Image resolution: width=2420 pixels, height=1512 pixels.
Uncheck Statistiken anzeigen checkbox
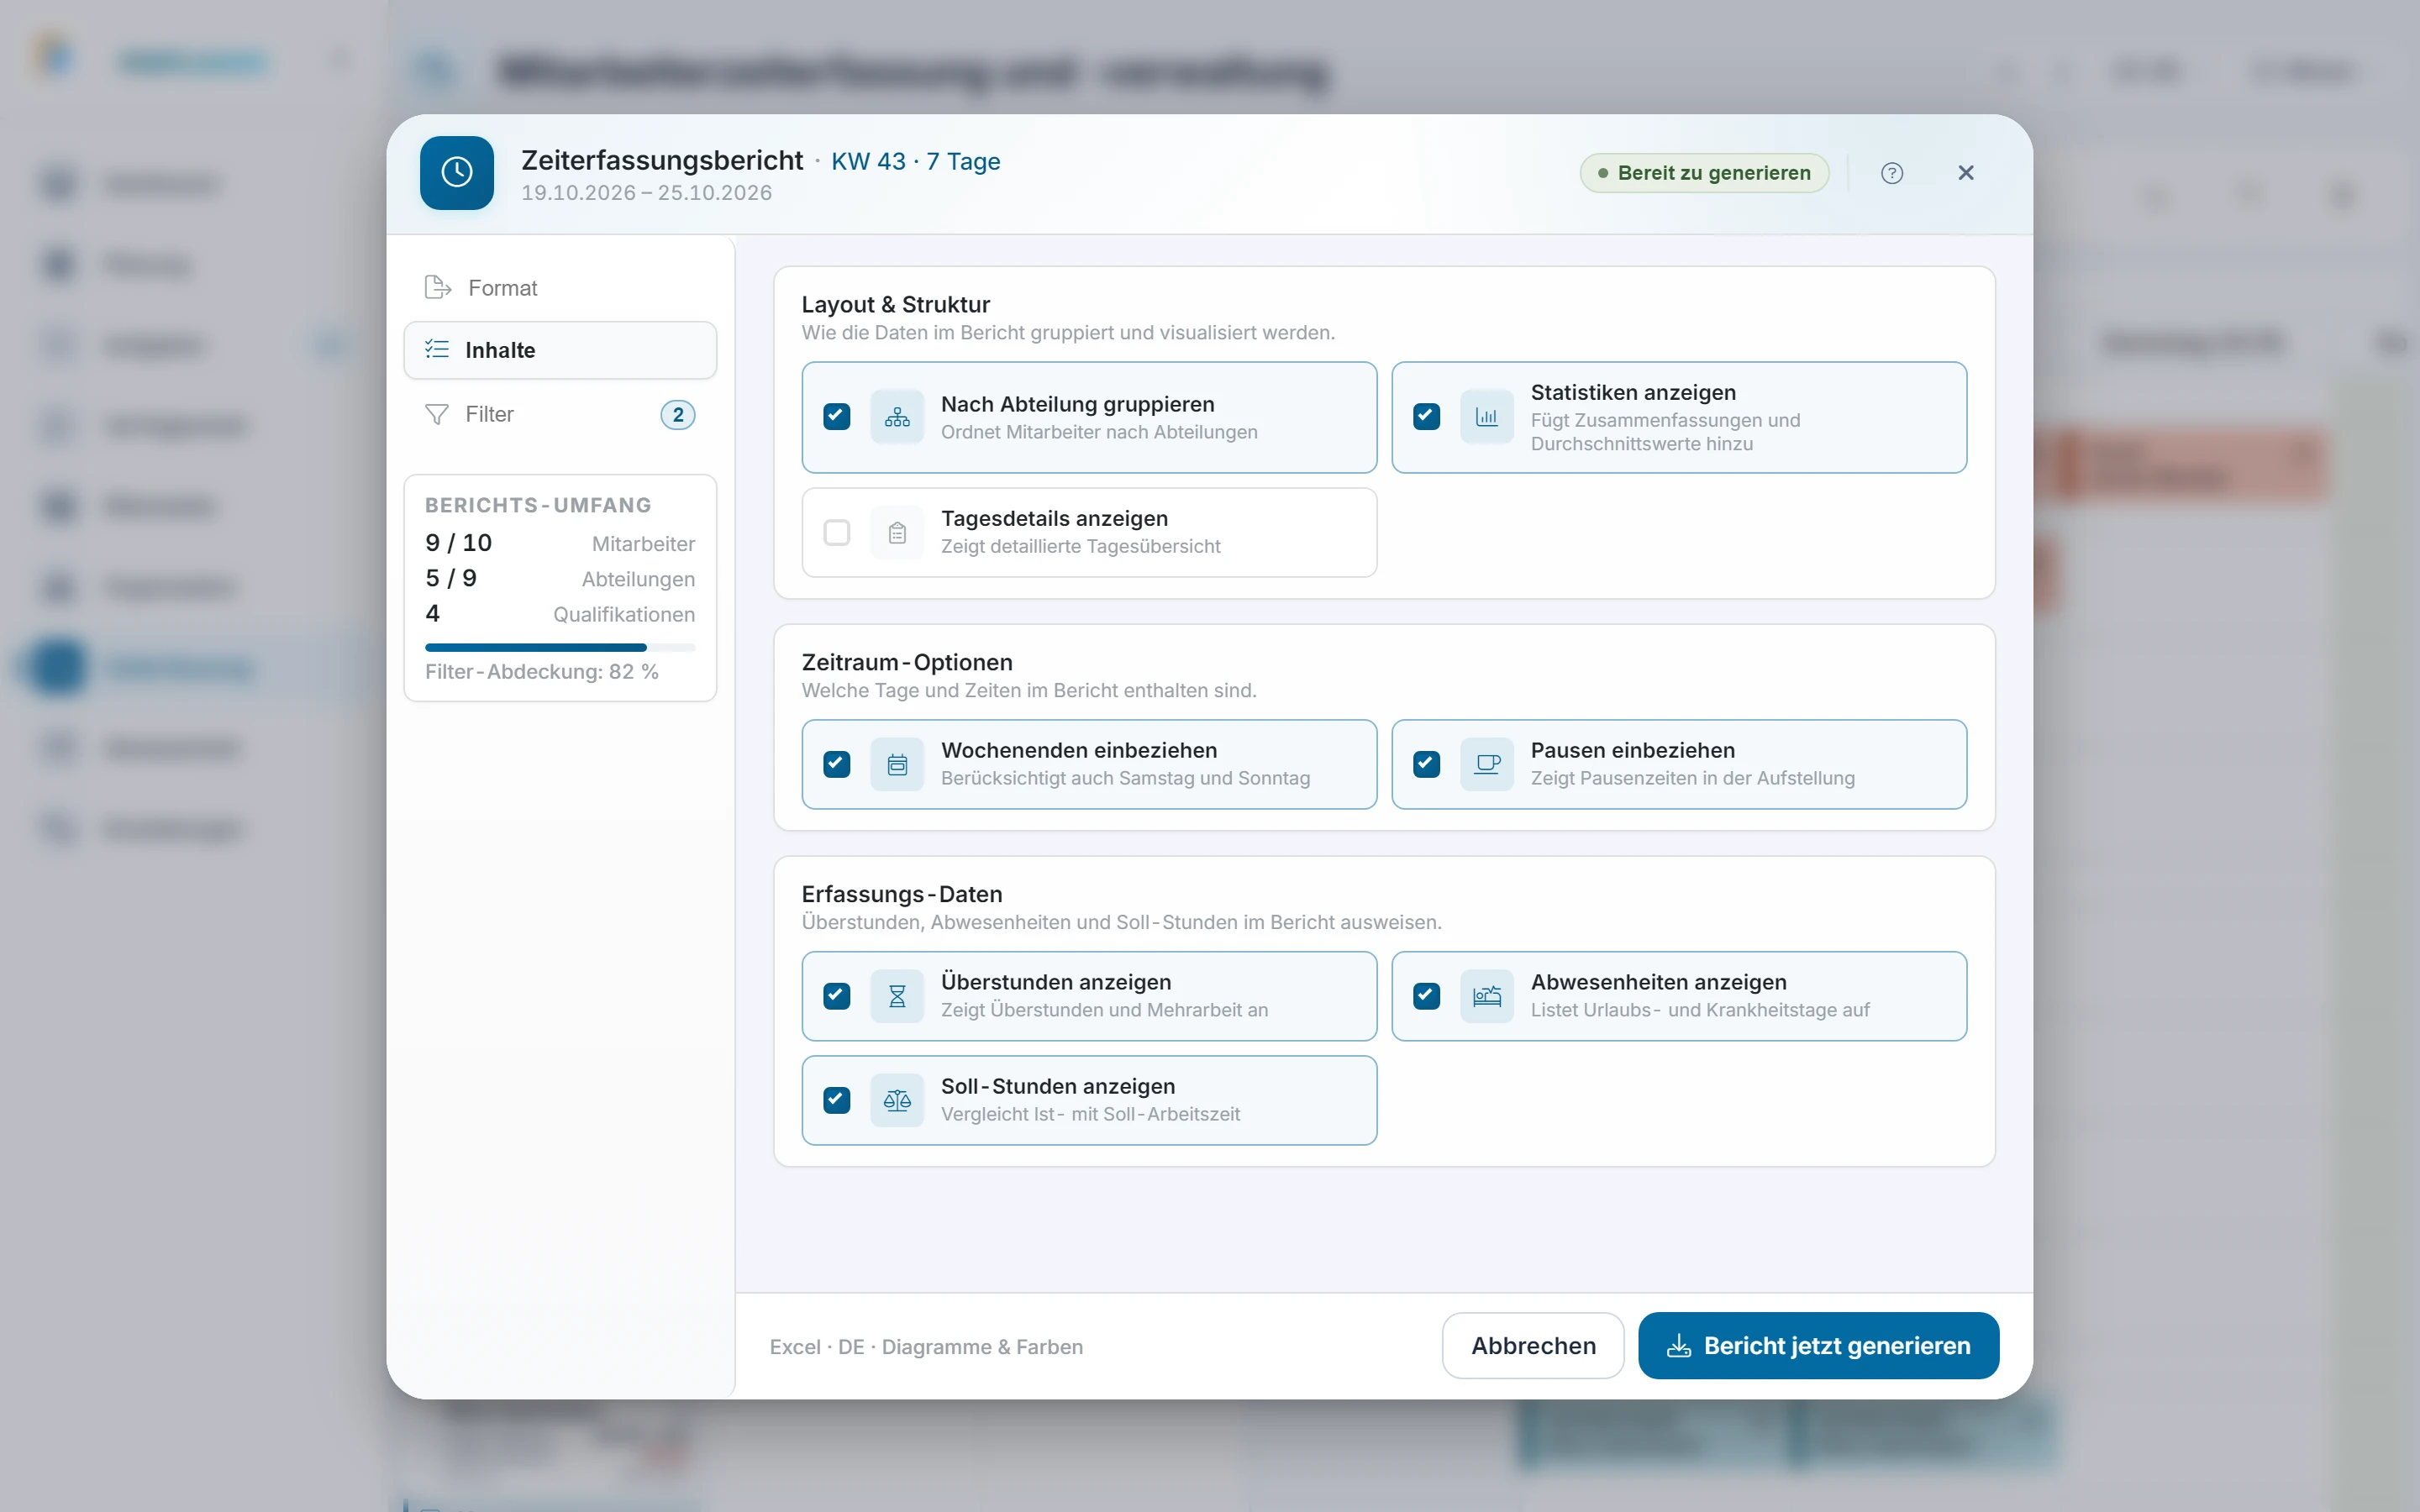tap(1426, 416)
